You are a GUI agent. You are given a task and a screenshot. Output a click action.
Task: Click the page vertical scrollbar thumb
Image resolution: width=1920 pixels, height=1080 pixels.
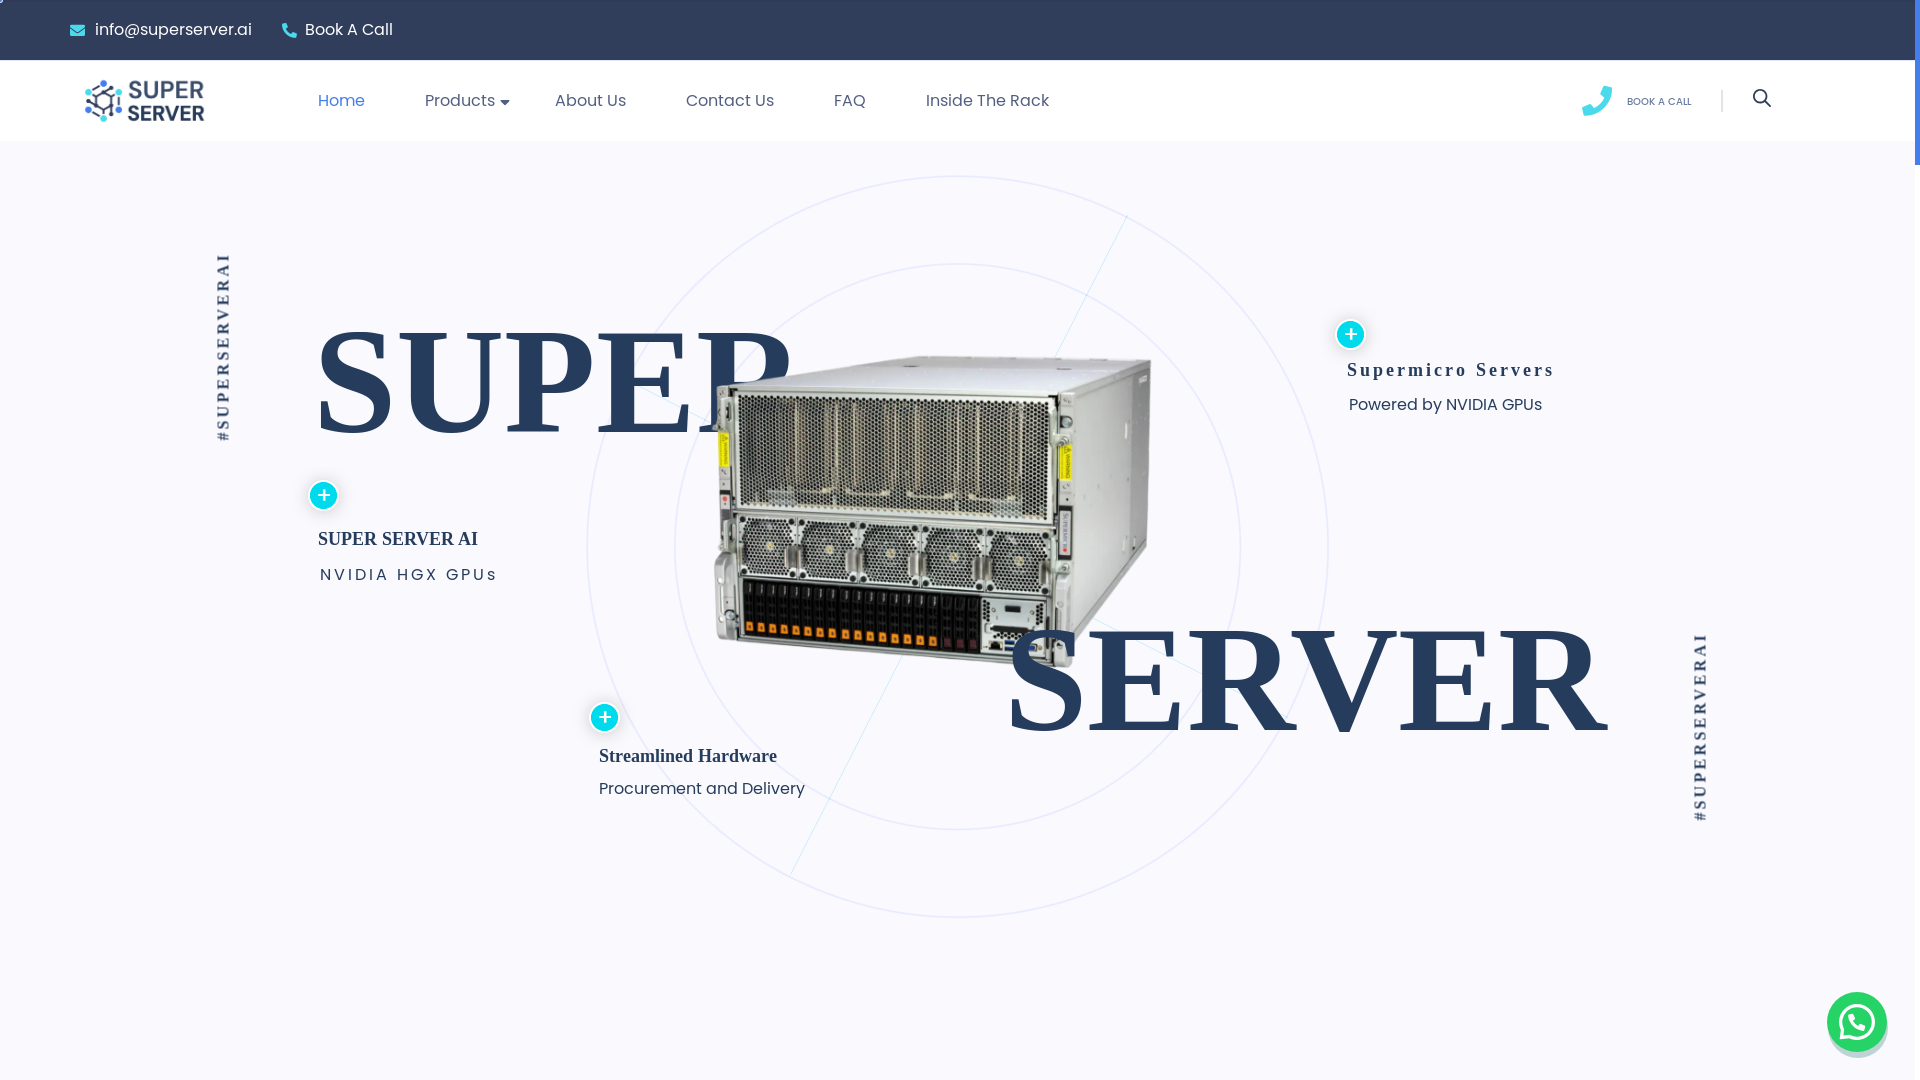pos(1917,82)
